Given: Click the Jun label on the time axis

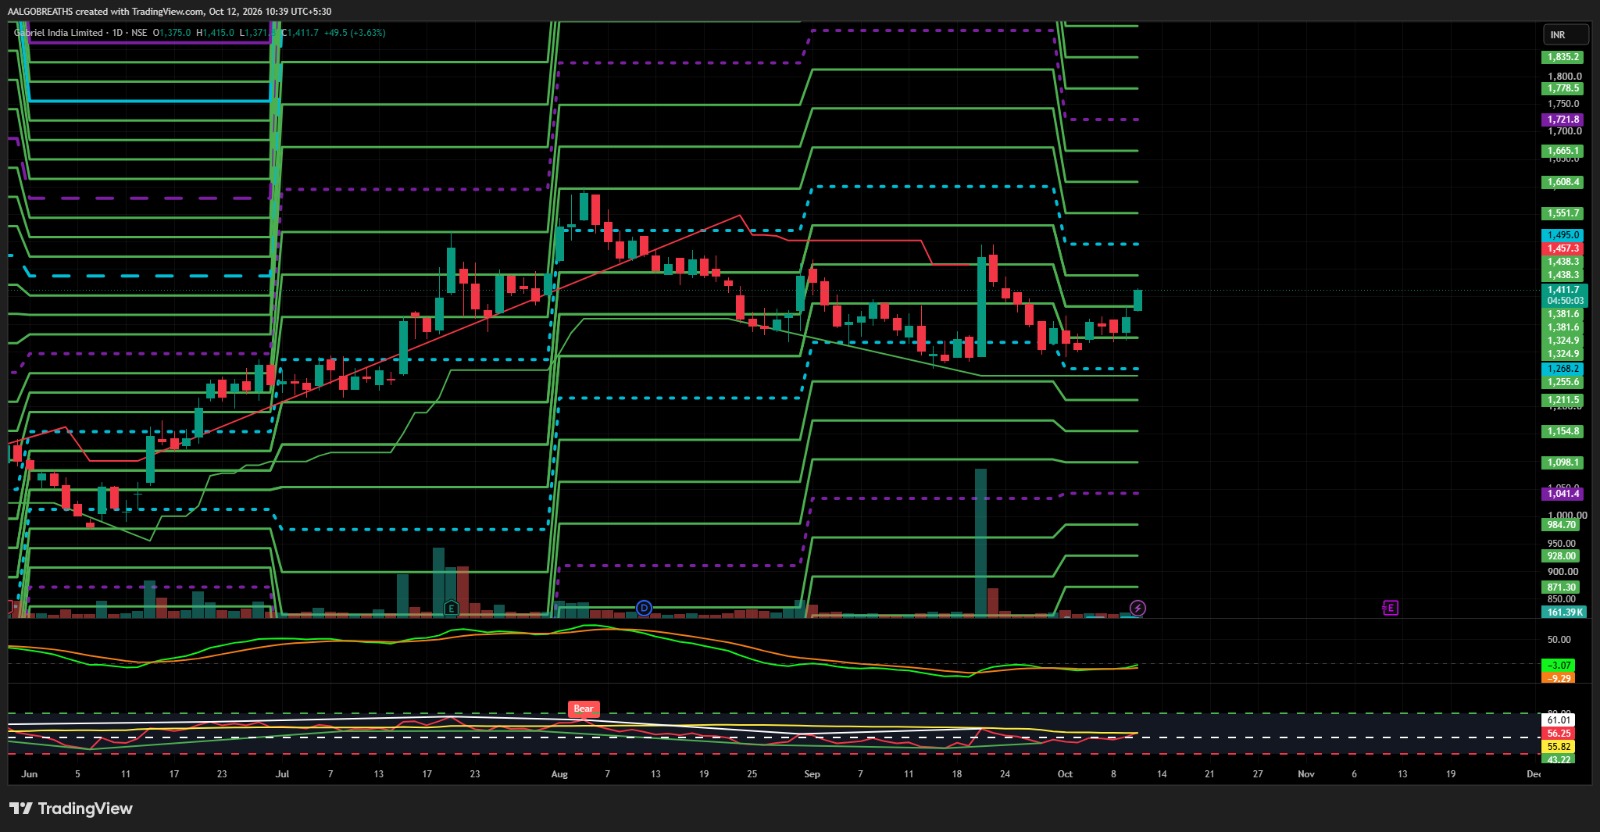Looking at the screenshot, I should 29,774.
